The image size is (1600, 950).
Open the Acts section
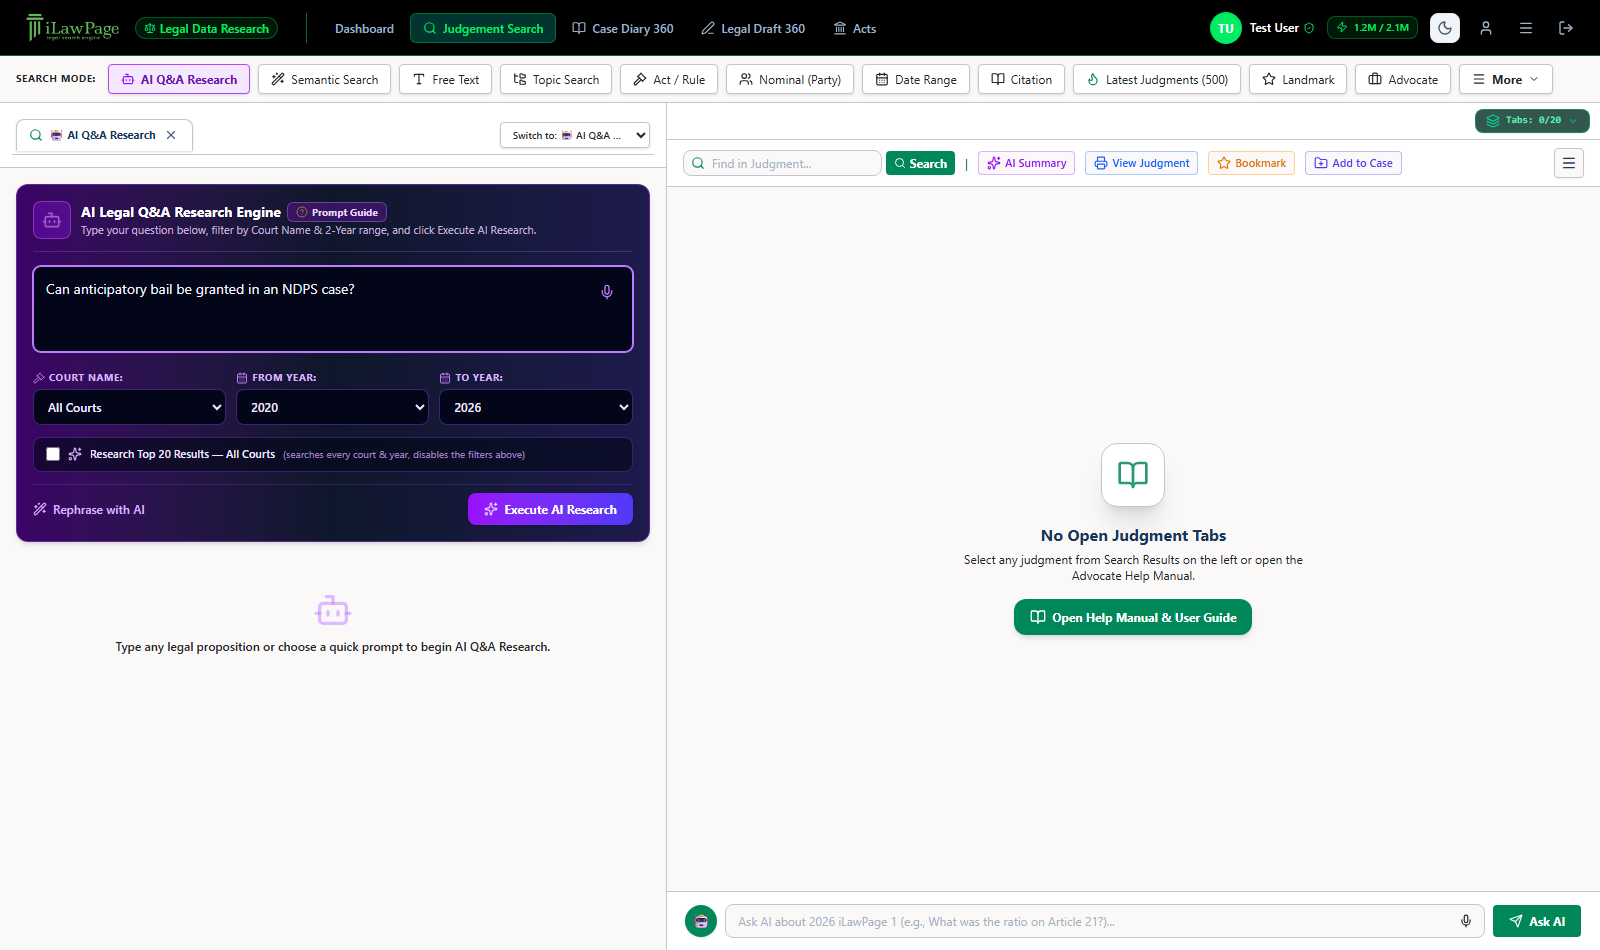[x=855, y=28]
